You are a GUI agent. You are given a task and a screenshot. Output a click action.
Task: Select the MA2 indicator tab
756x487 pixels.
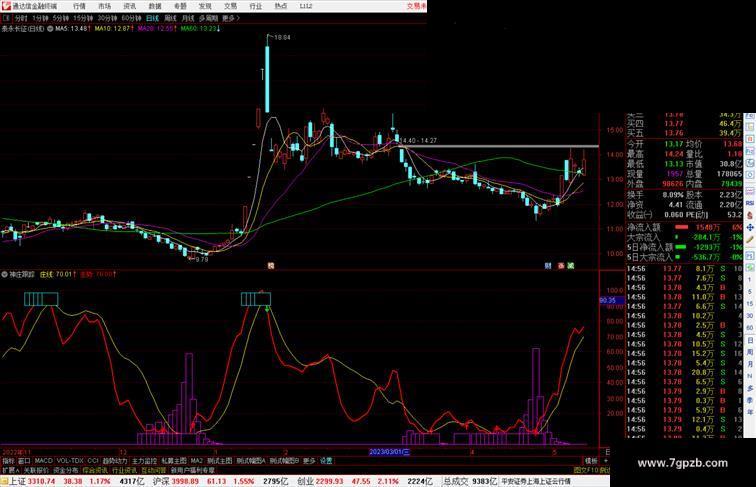196,461
